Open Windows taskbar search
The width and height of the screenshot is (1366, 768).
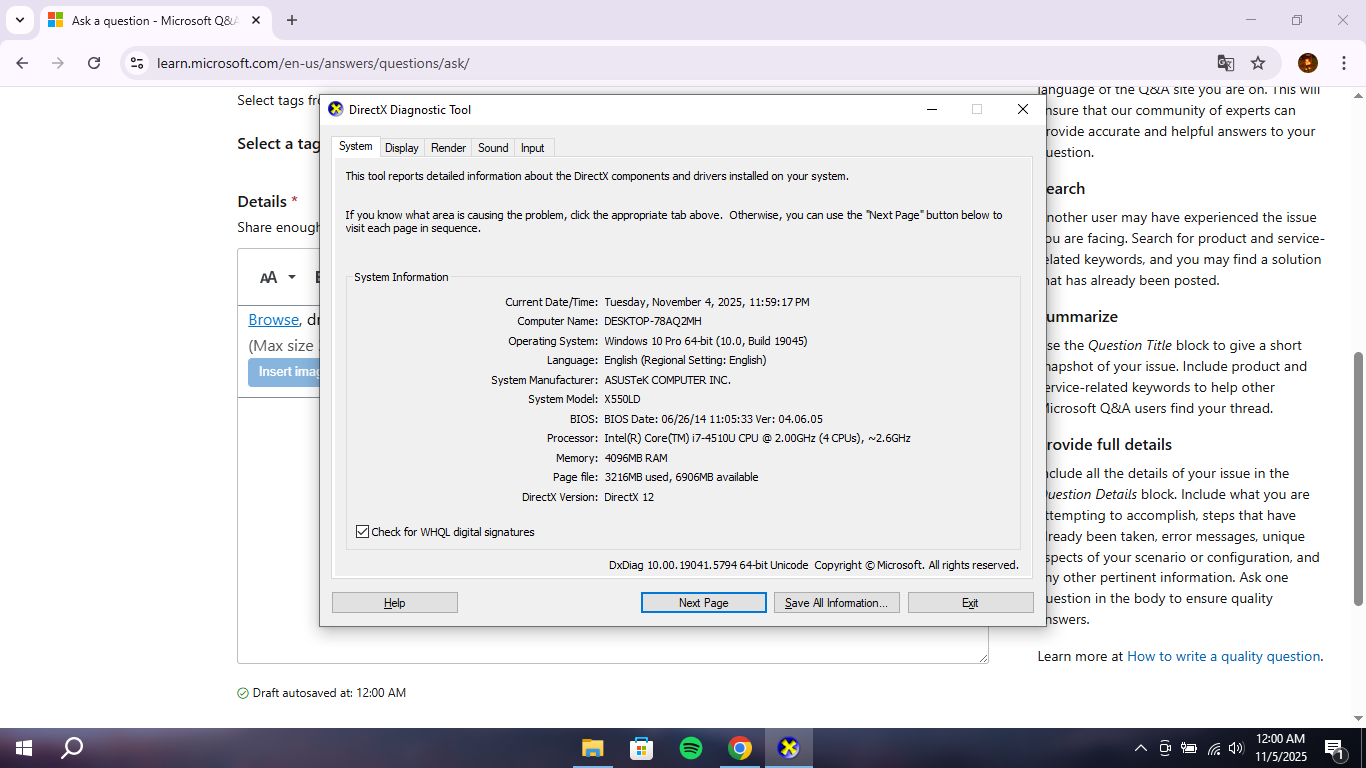click(x=72, y=748)
